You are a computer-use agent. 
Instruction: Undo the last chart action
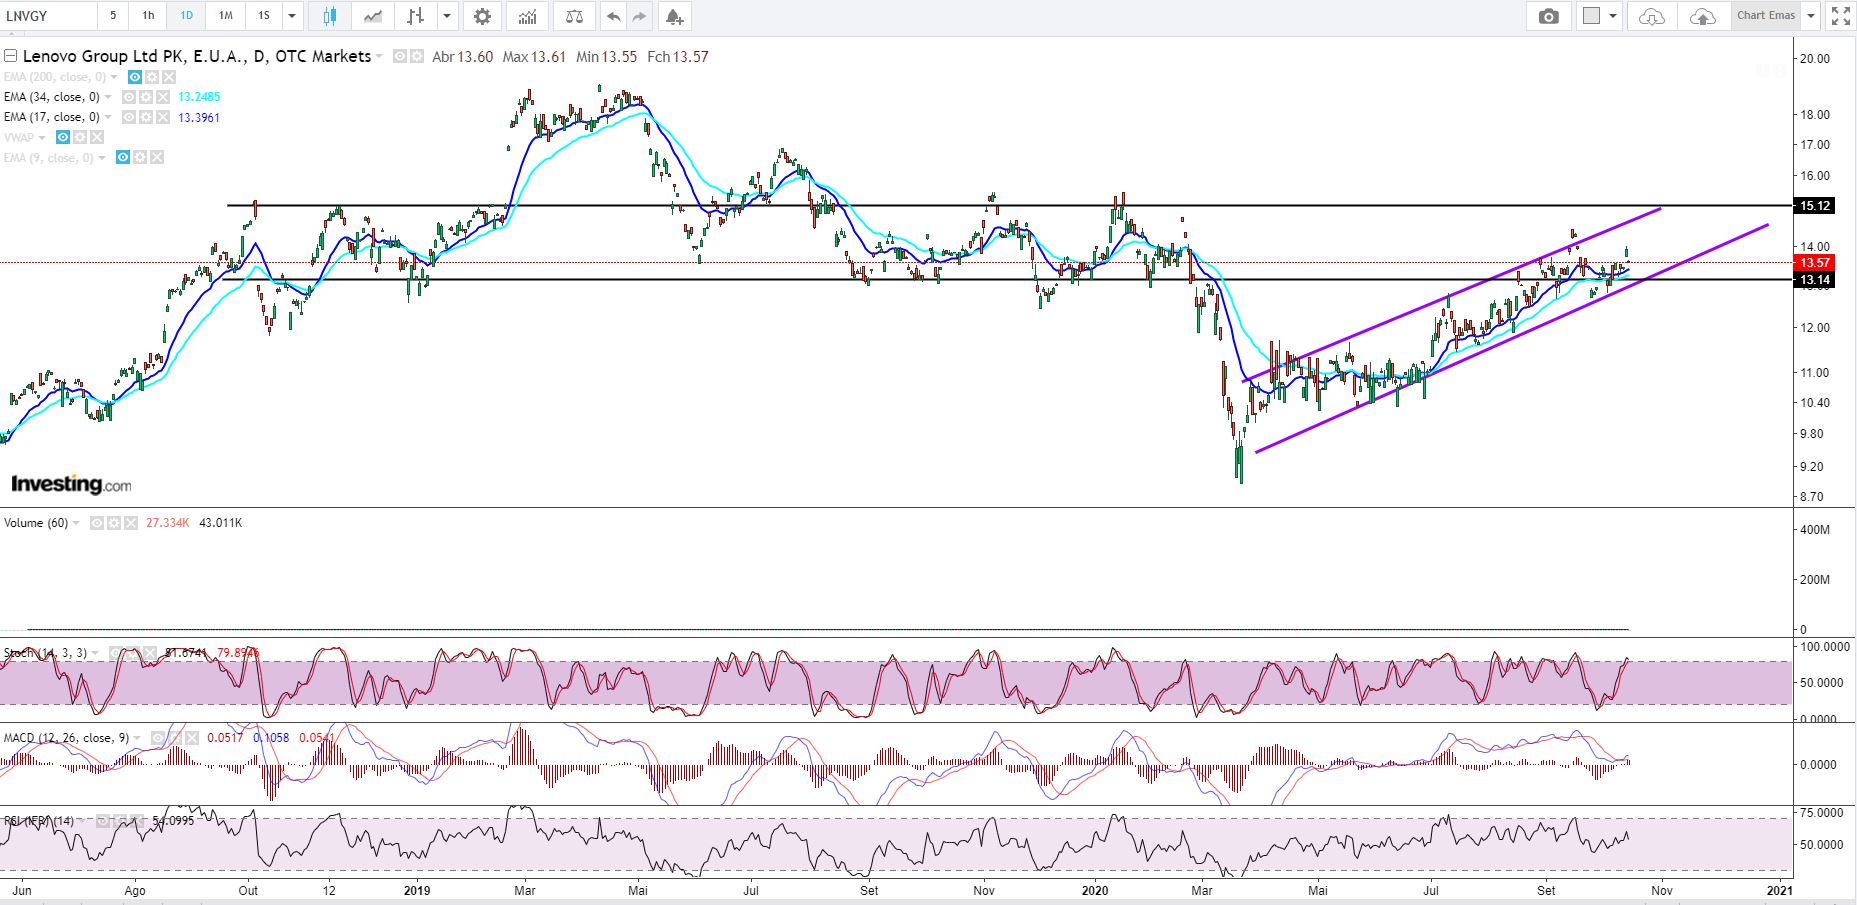coord(613,16)
